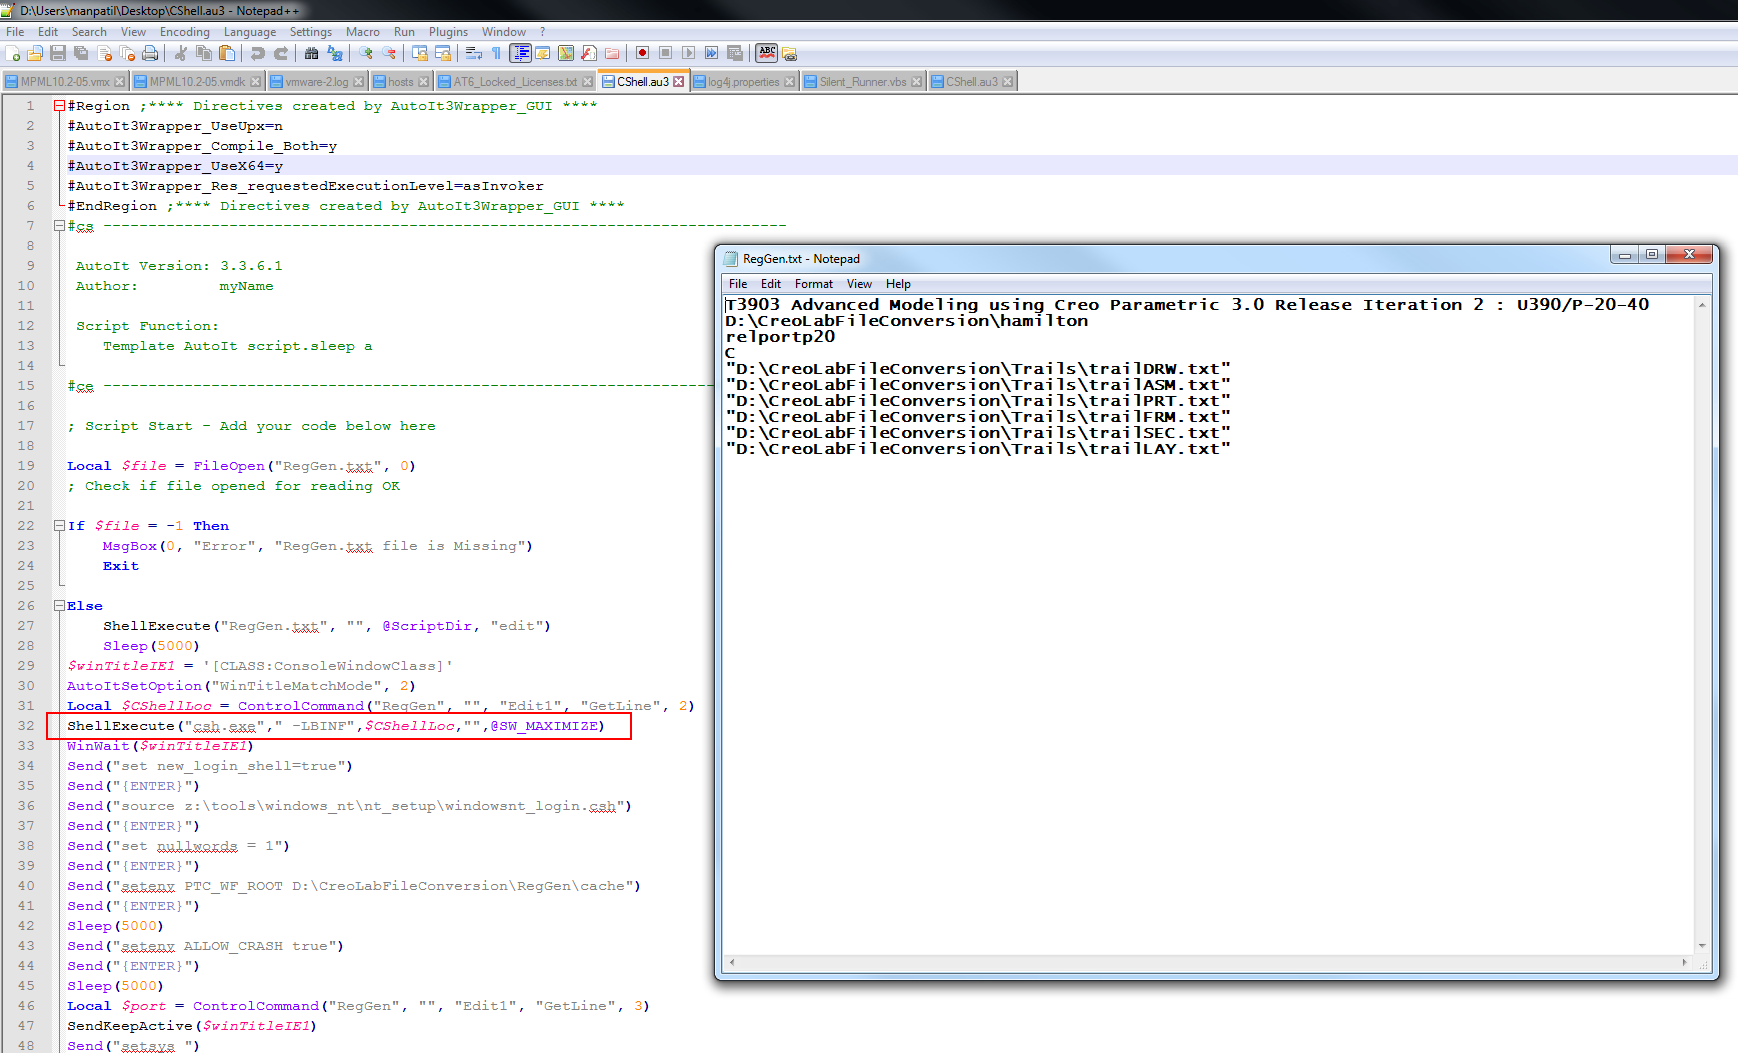Click the Close document toolbar icon

104,53
